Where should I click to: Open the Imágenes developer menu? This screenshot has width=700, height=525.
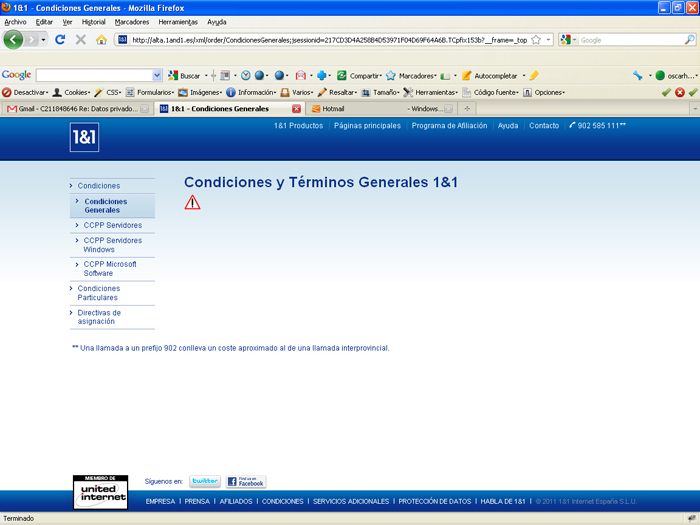200,92
